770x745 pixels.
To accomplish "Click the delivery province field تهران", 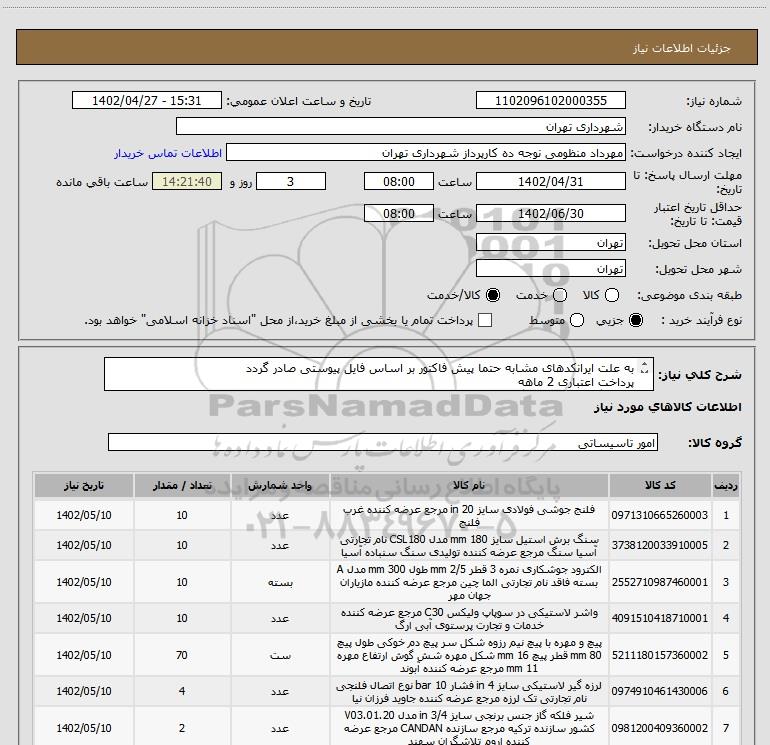I will (550, 242).
